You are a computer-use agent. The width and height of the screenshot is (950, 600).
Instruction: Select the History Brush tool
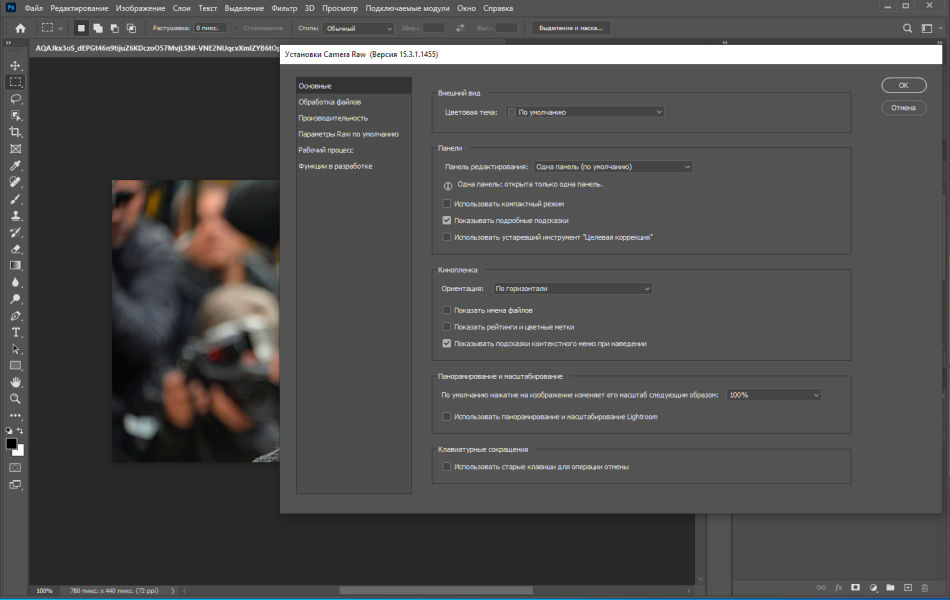point(16,232)
